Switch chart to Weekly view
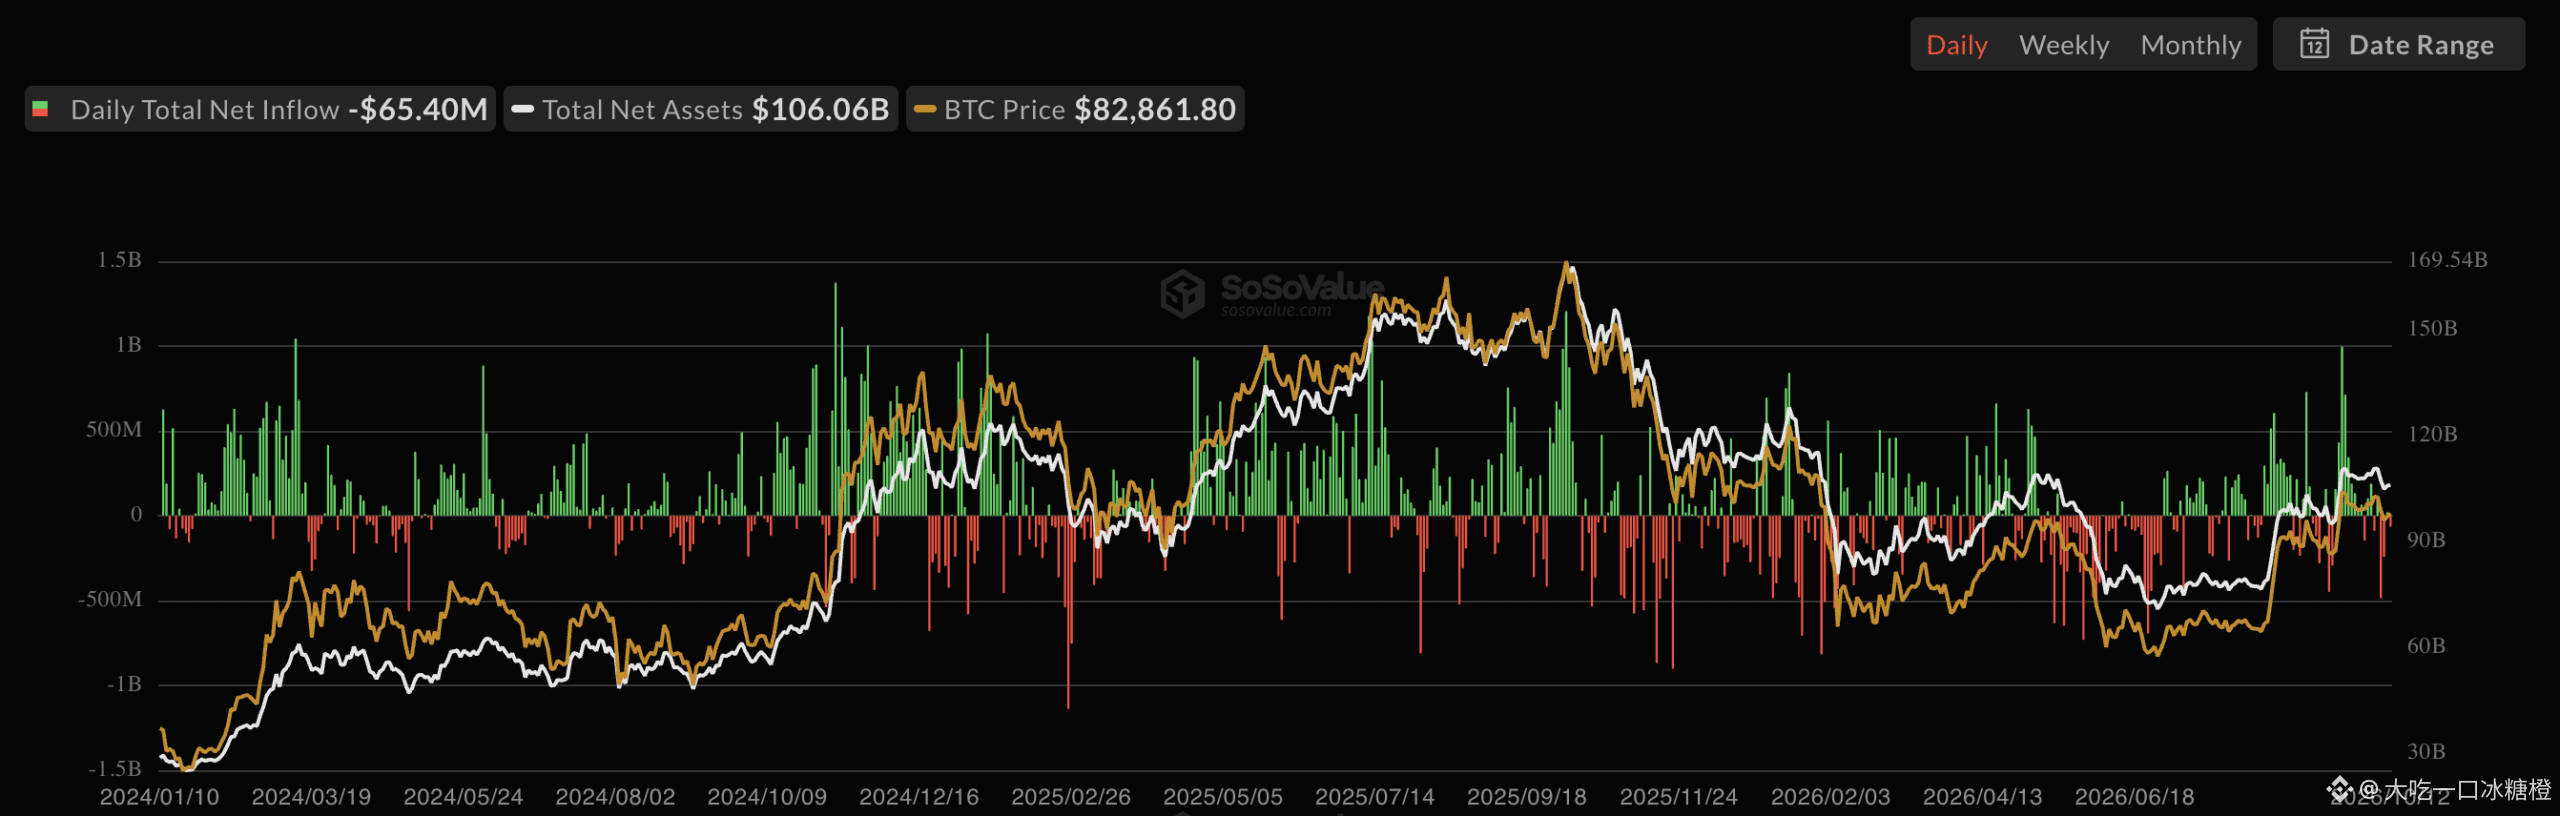Screen dimensions: 2560x816 pyautogui.click(x=2064, y=45)
